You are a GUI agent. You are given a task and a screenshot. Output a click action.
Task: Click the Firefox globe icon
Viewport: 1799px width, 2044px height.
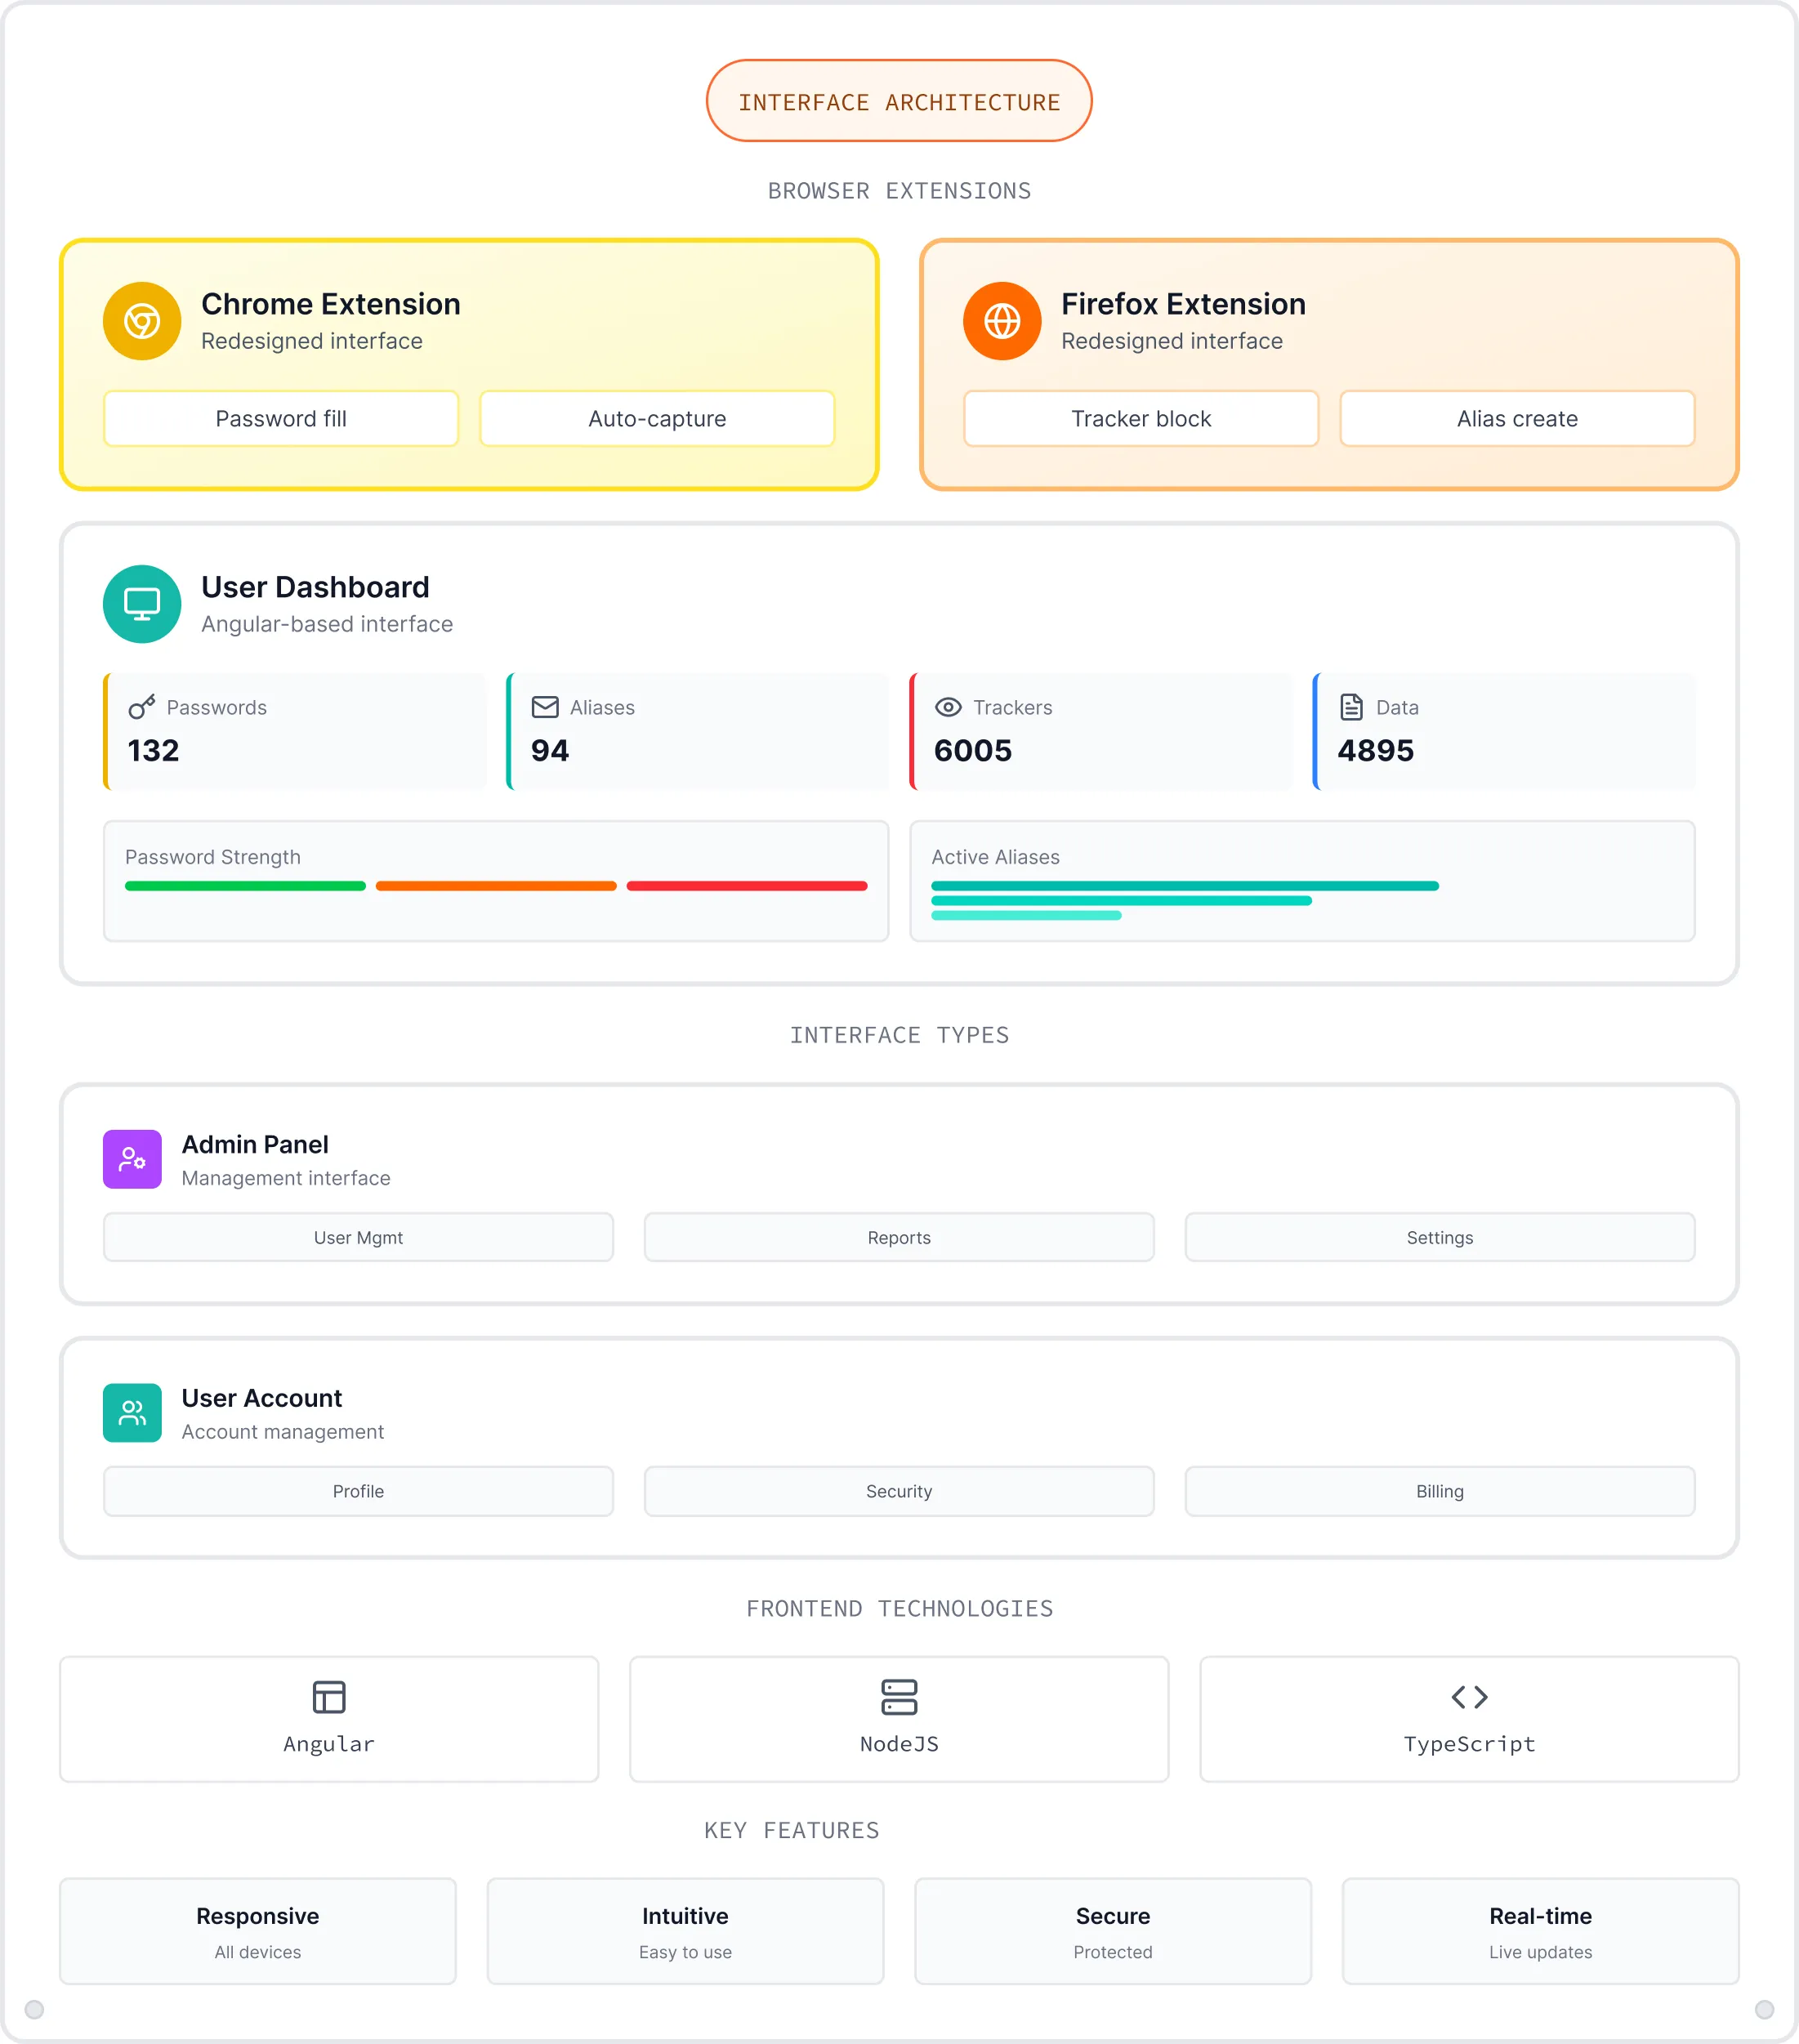click(1002, 321)
